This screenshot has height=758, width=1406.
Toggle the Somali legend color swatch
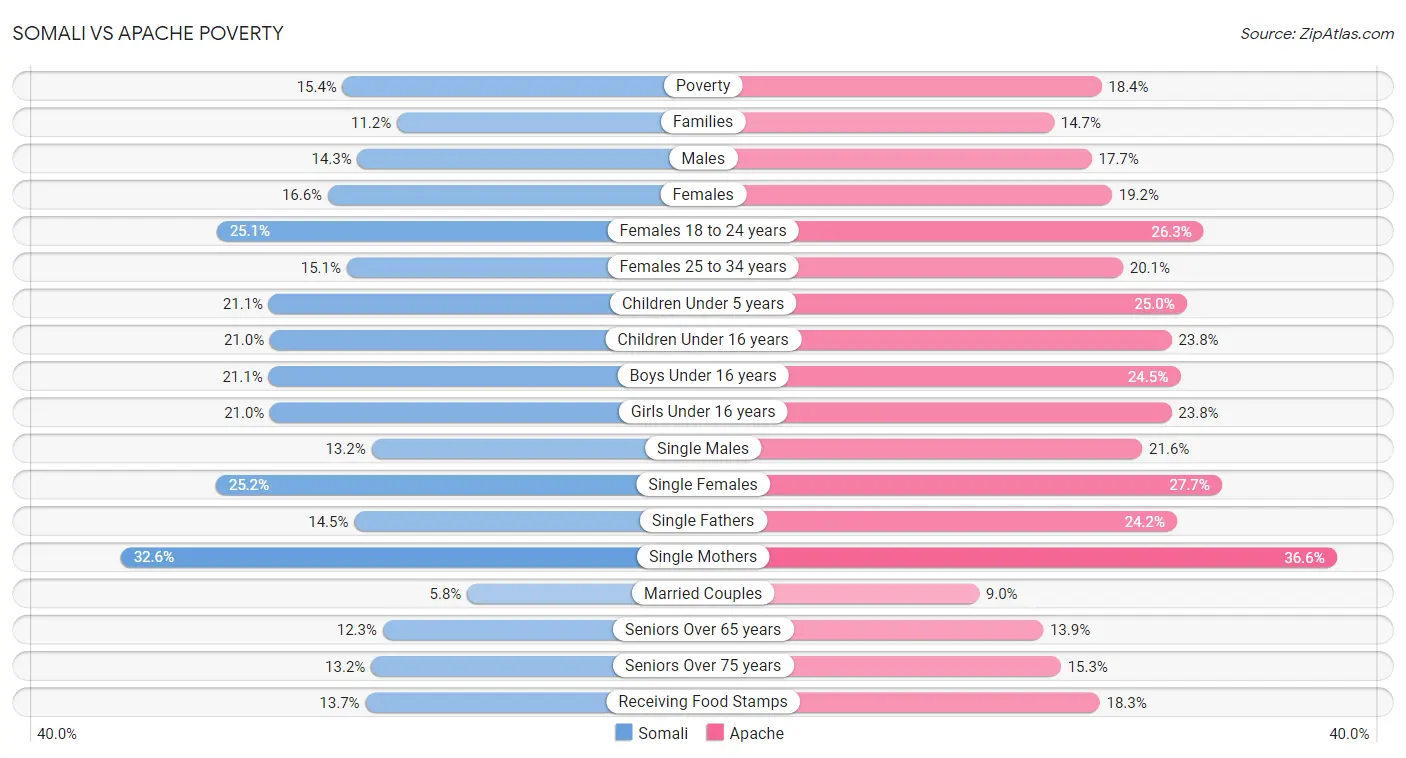point(624,733)
